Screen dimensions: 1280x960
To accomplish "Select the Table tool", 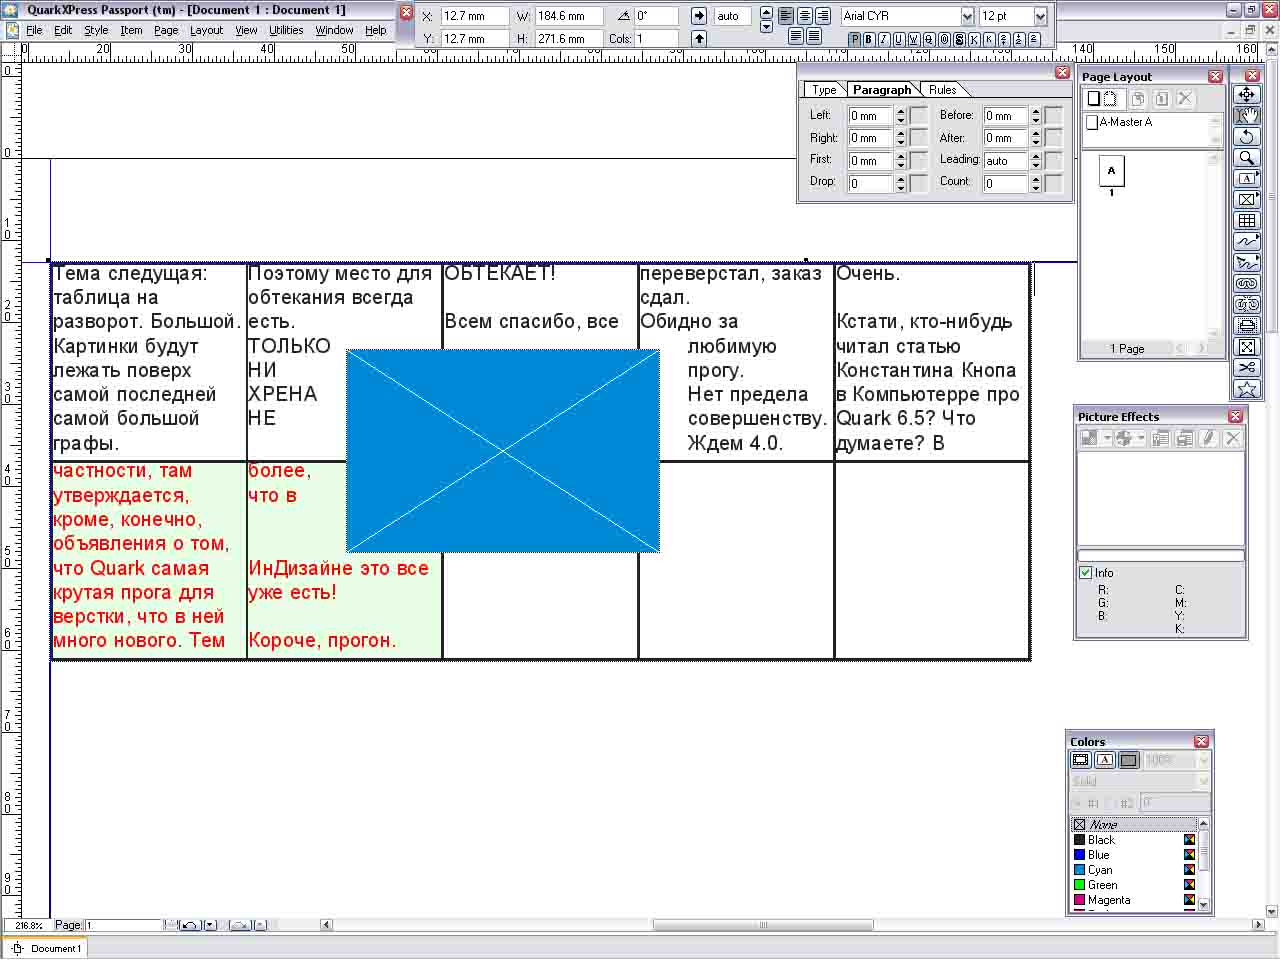I will [x=1247, y=221].
